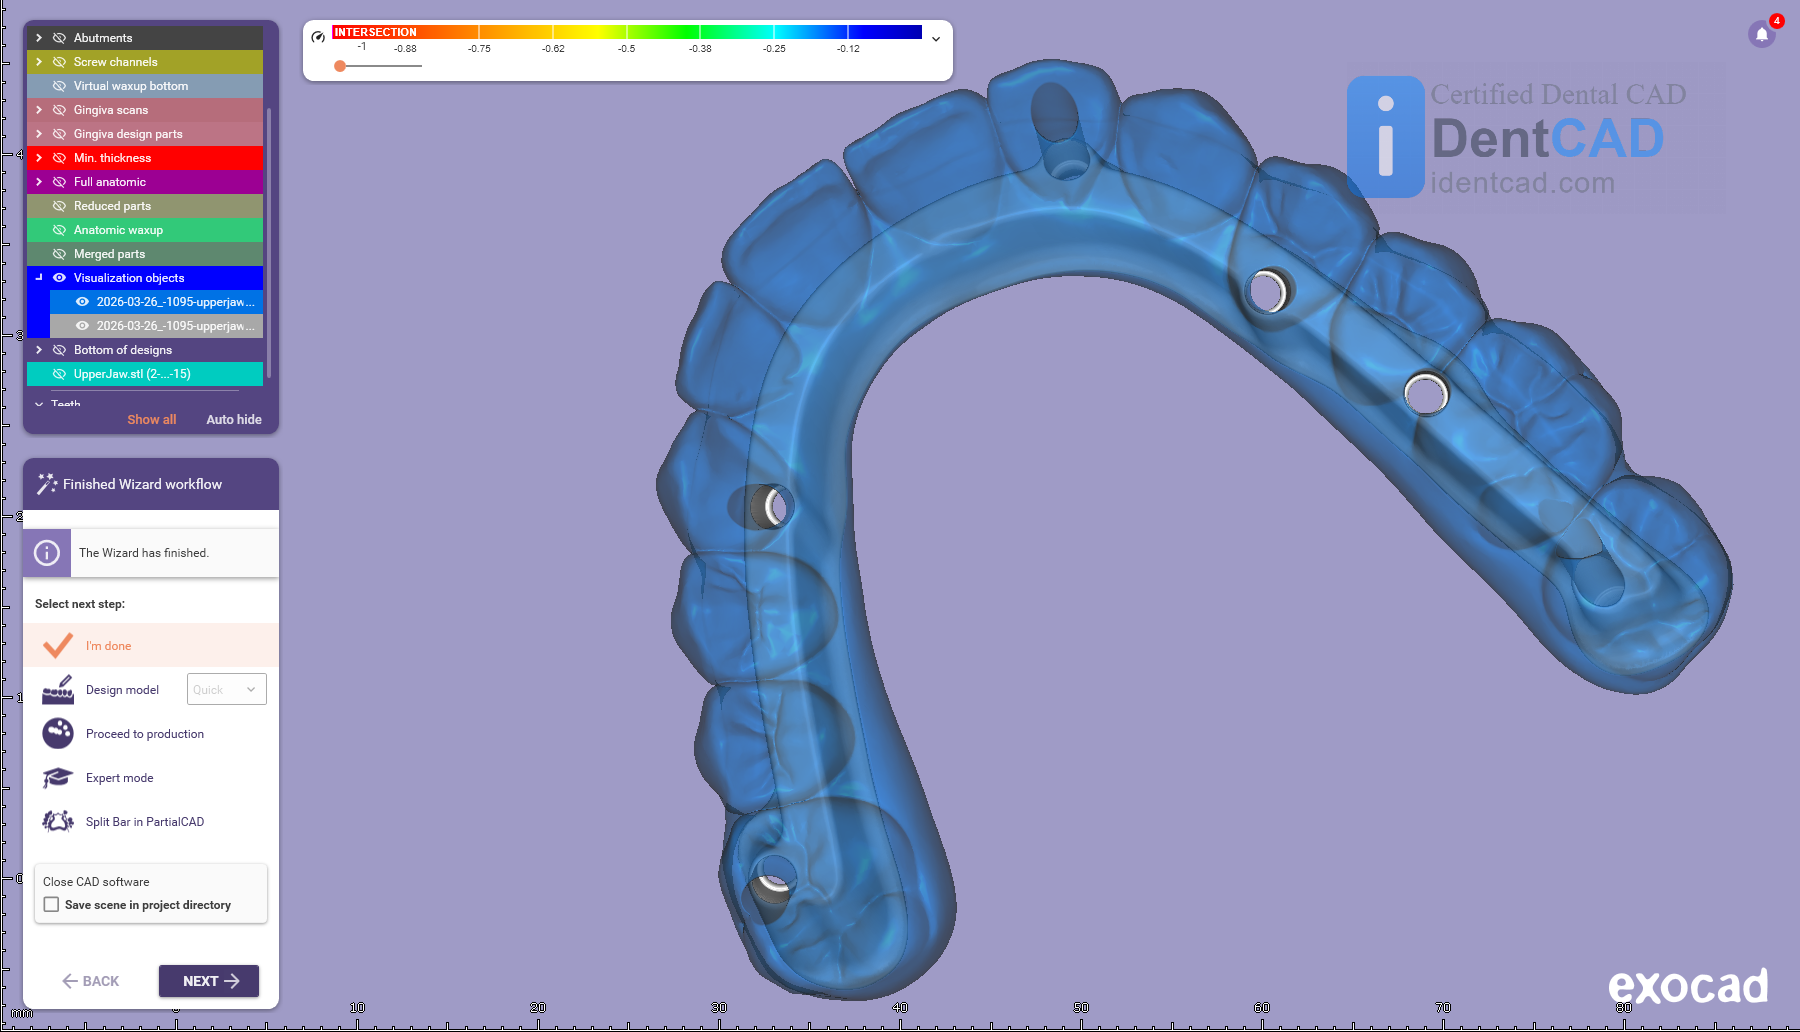Click the Design model icon
1800x1032 pixels.
coord(58,690)
